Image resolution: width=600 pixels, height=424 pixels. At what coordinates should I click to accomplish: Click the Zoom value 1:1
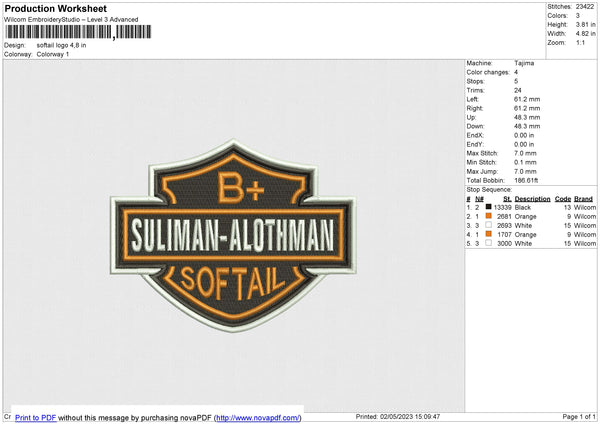point(580,42)
